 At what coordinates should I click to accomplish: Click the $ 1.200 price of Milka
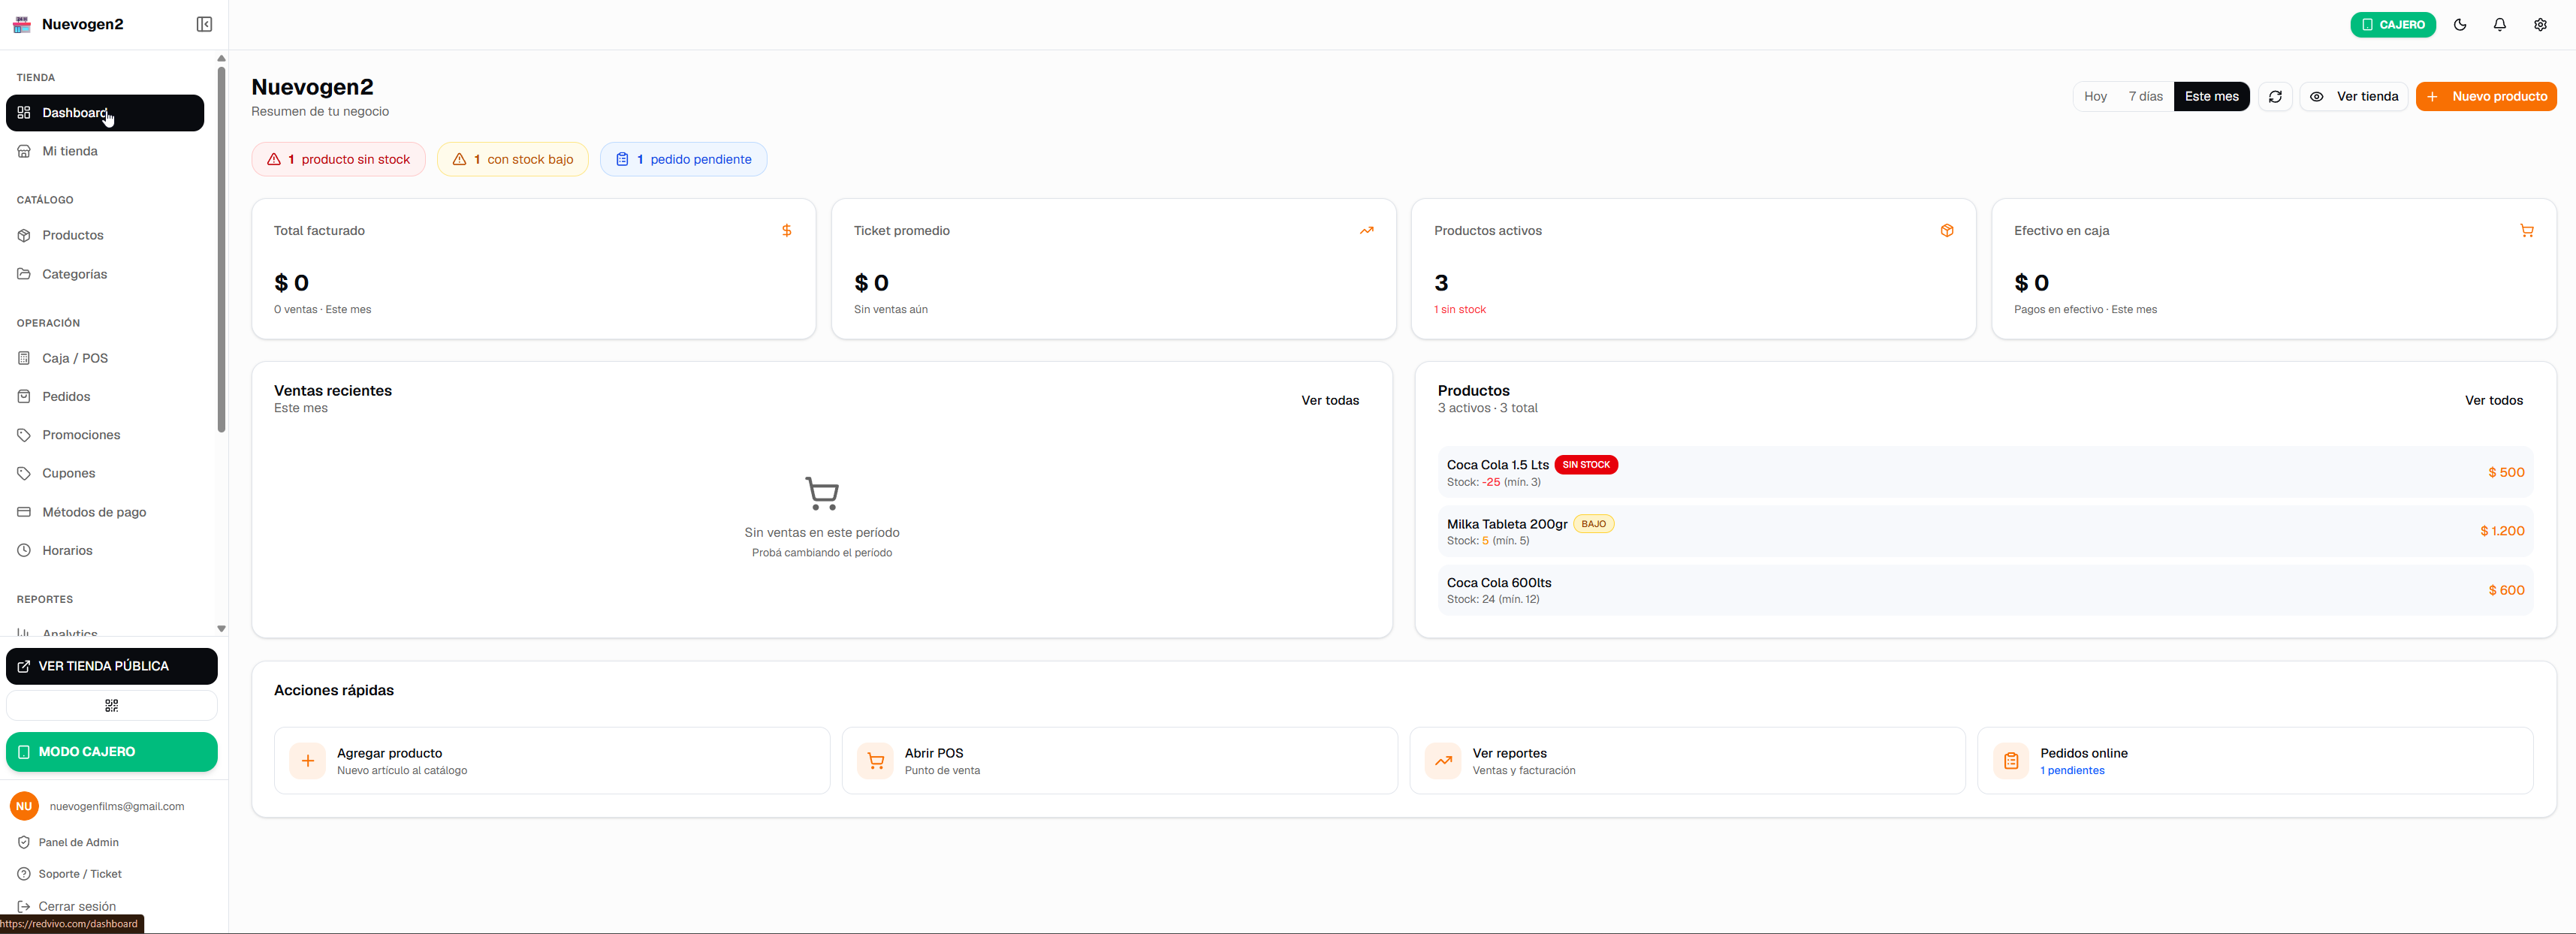tap(2502, 531)
